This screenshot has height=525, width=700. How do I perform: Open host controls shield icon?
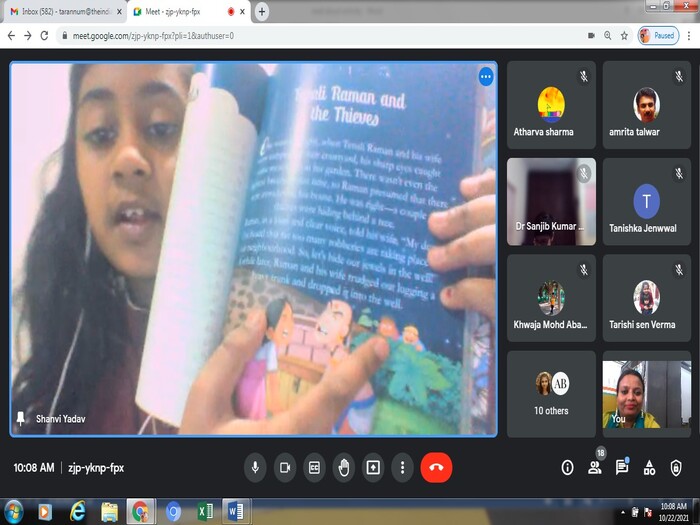point(676,467)
